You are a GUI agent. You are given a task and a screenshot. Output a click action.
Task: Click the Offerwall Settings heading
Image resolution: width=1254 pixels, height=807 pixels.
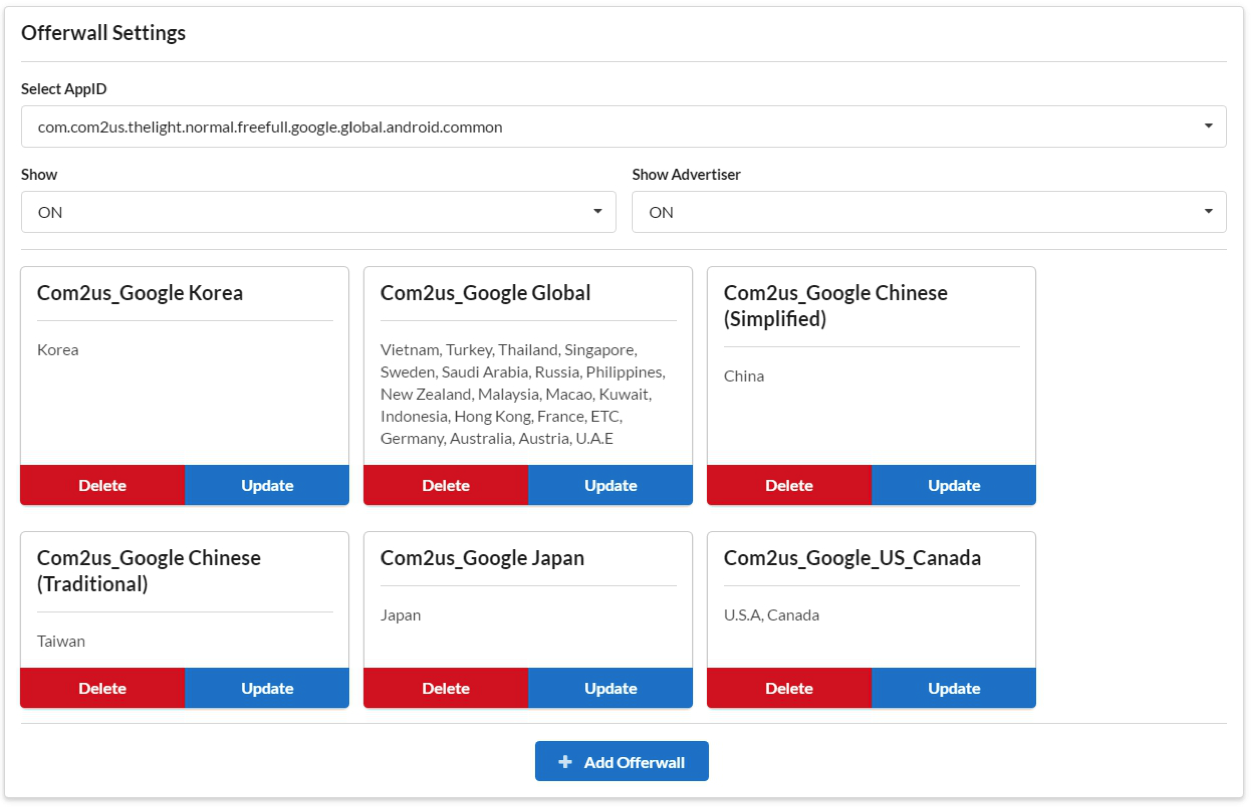point(104,32)
